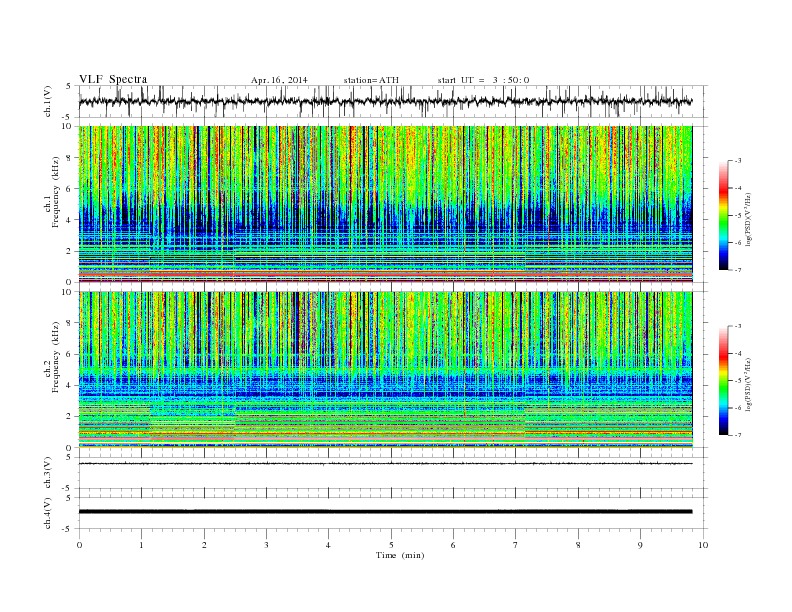Click the "-3" tick of the upper colorbar

pyautogui.click(x=738, y=161)
